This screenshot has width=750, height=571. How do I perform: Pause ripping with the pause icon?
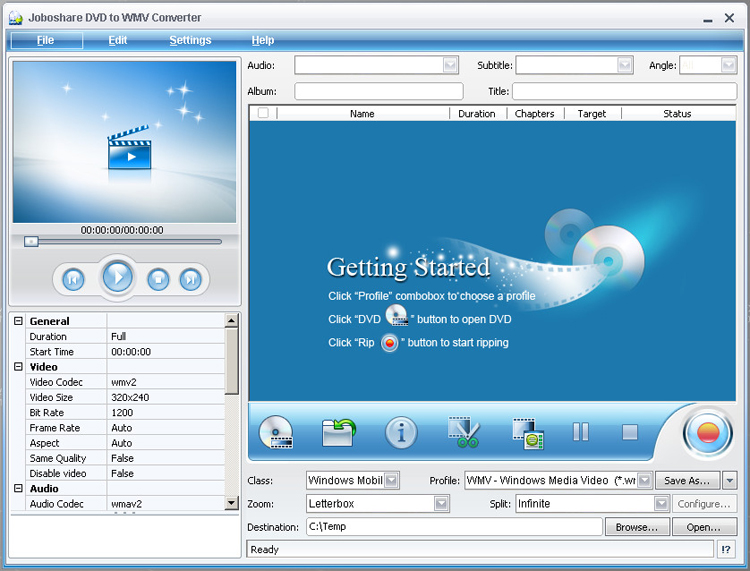point(581,432)
